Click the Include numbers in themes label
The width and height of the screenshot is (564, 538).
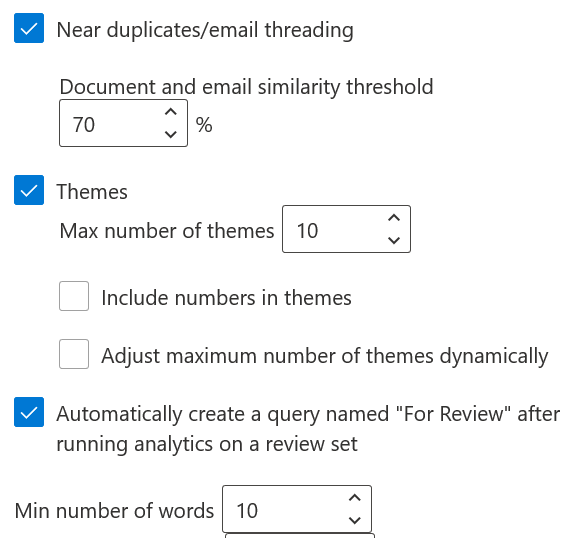[227, 298]
